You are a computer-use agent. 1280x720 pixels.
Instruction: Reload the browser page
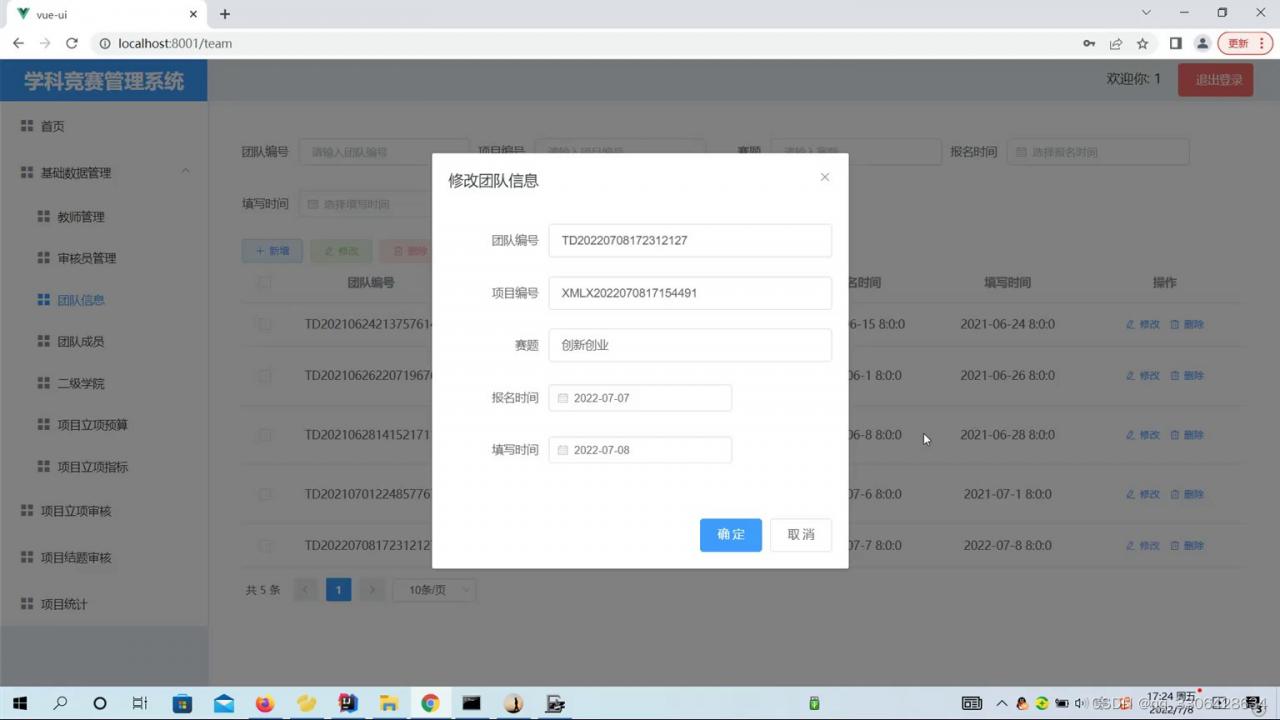pos(71,43)
